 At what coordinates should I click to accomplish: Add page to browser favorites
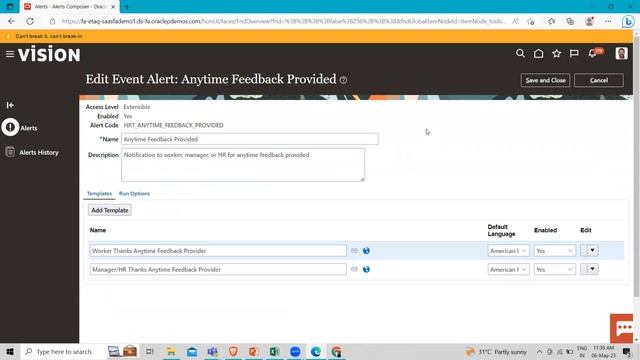coord(531,21)
